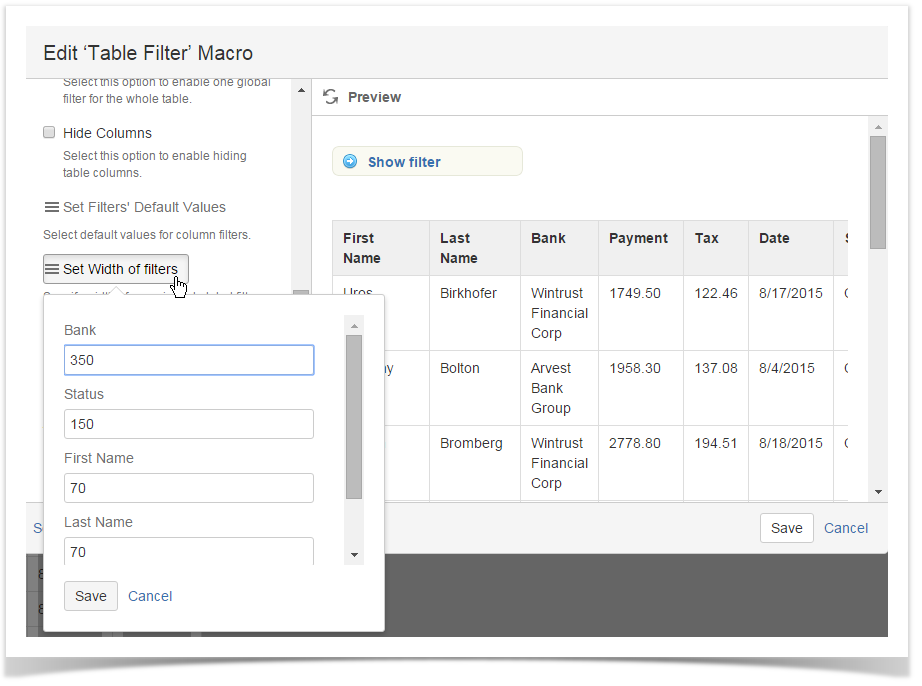Click the Status width field showing 150
The width and height of the screenshot is (922, 686).
point(189,424)
